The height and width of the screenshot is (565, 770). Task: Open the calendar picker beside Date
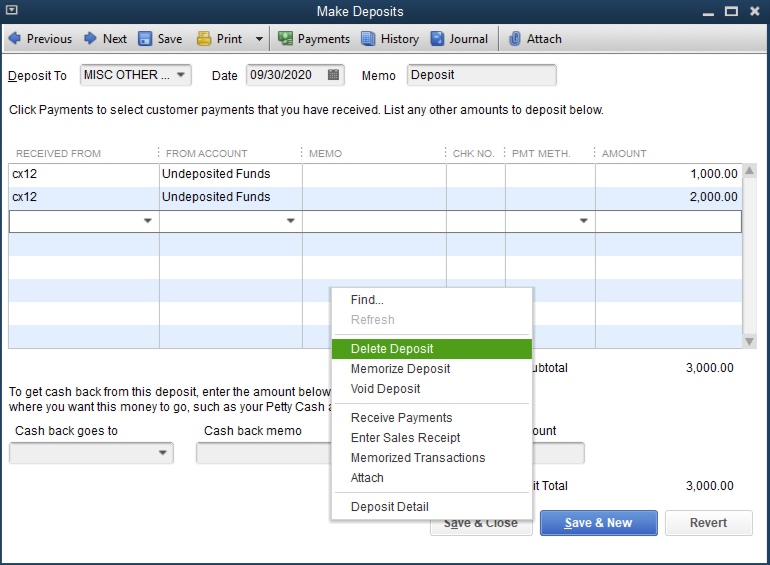[333, 75]
